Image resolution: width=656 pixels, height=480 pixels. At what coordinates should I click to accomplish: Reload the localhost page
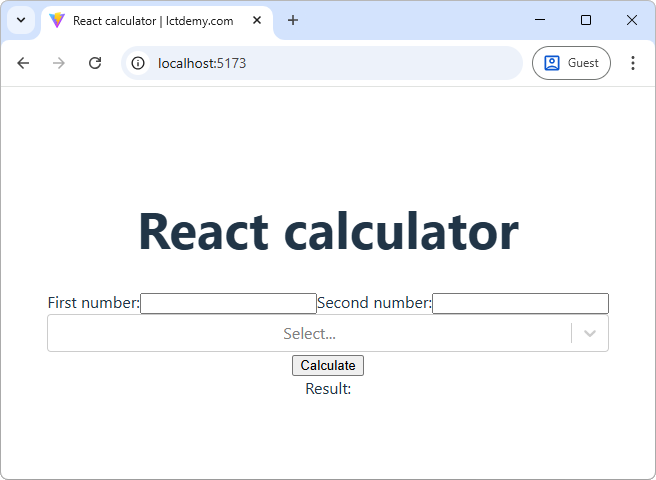coord(95,63)
